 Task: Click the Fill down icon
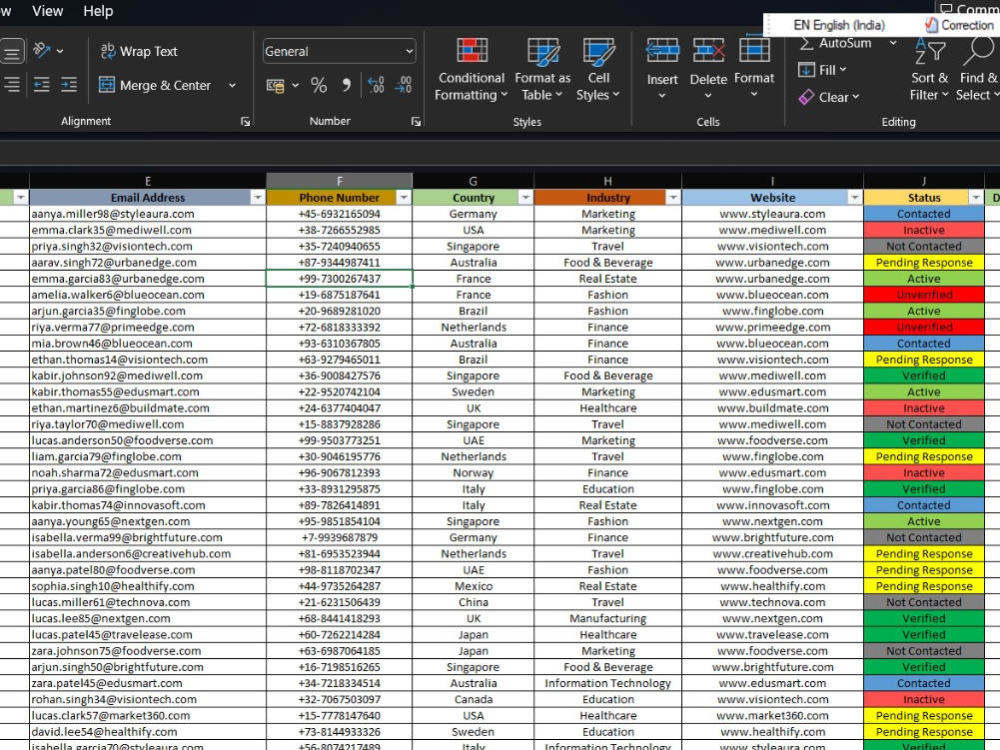[806, 70]
